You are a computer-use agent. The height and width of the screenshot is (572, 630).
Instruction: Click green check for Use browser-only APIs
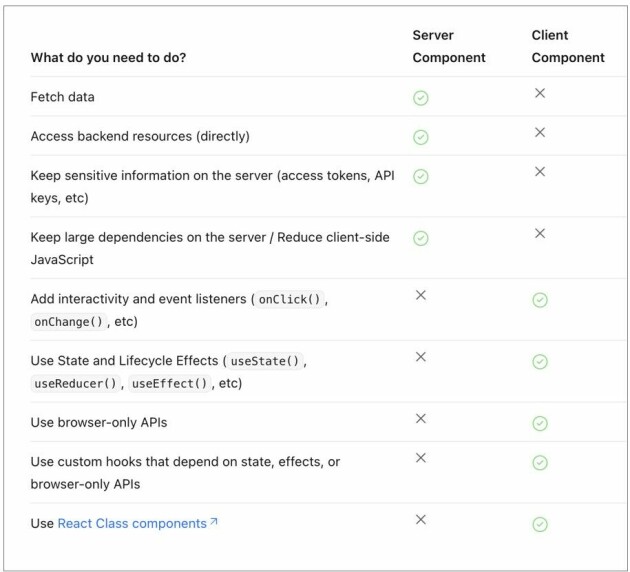[540, 423]
